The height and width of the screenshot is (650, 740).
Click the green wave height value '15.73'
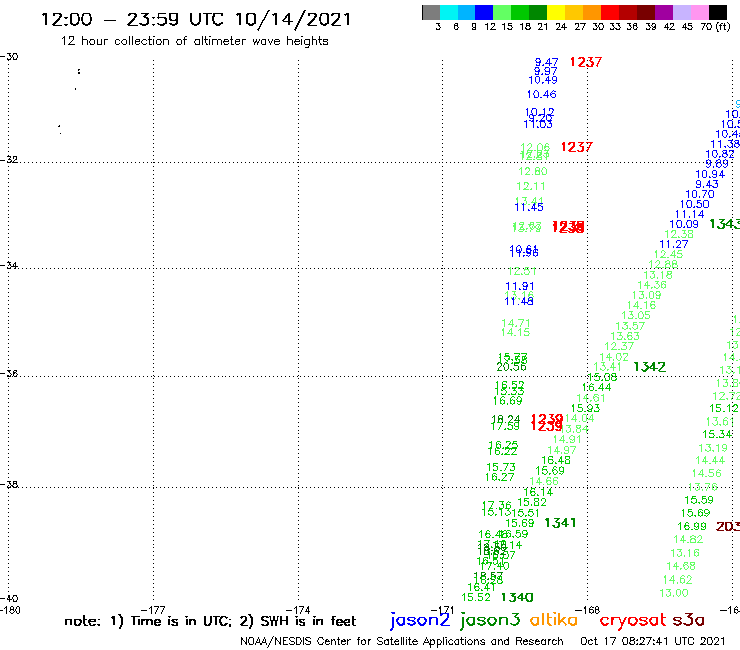(x=501, y=467)
